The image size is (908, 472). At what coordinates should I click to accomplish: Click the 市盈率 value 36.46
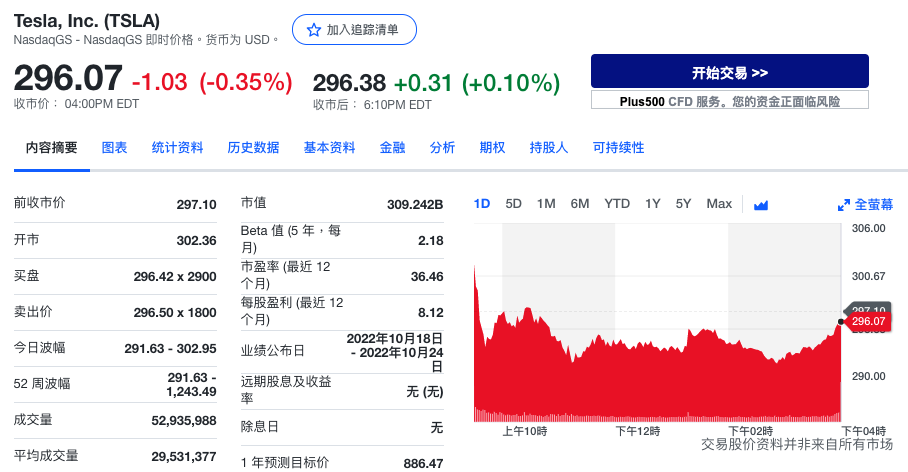[427, 276]
